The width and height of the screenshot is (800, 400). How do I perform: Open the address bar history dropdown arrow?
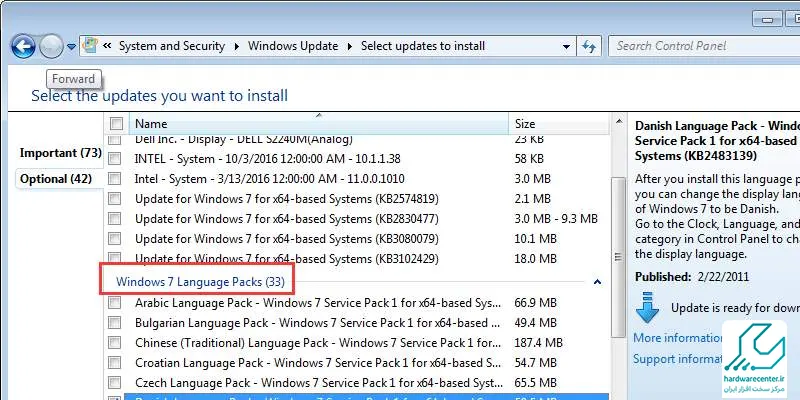click(566, 46)
